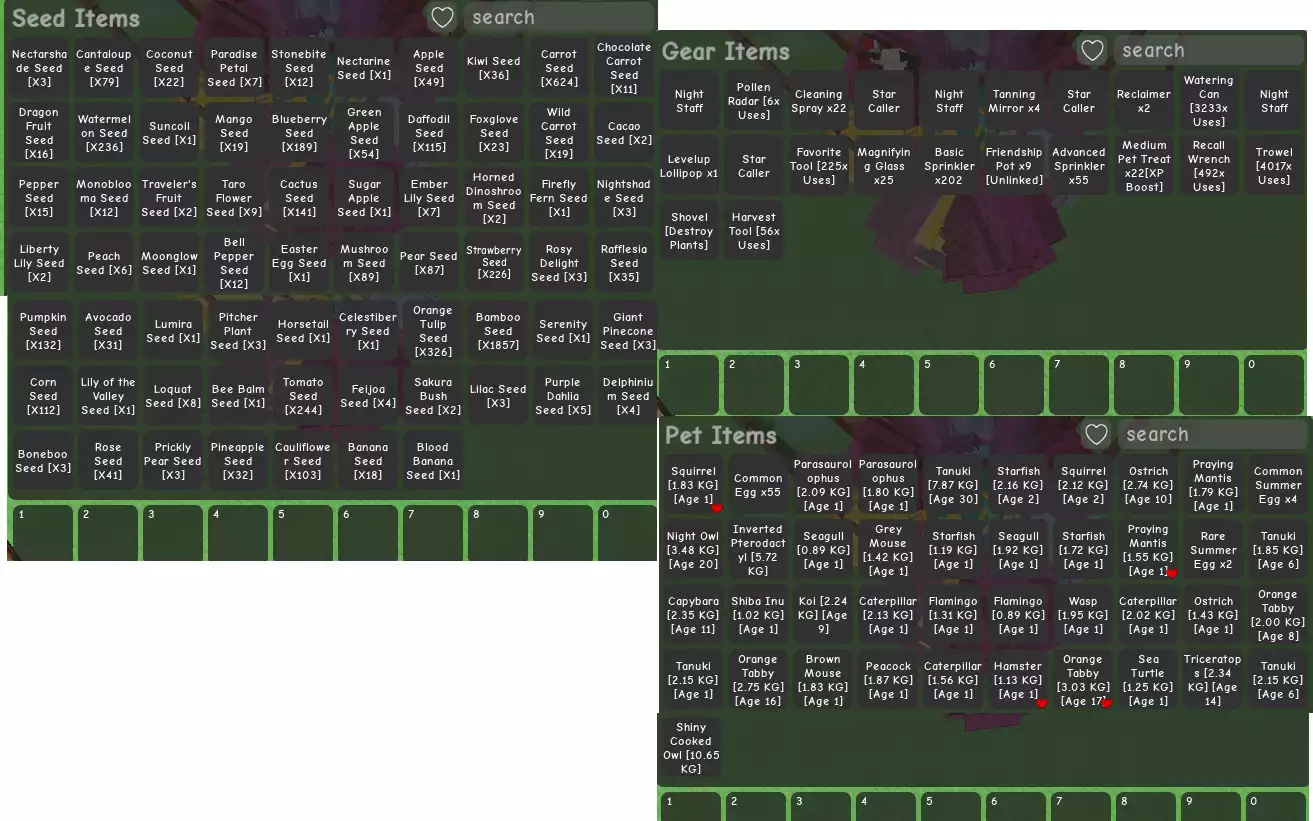The width and height of the screenshot is (1313, 821).
Task: Pick the Watering Can [3233x Uses] gear
Action: click(x=1208, y=101)
